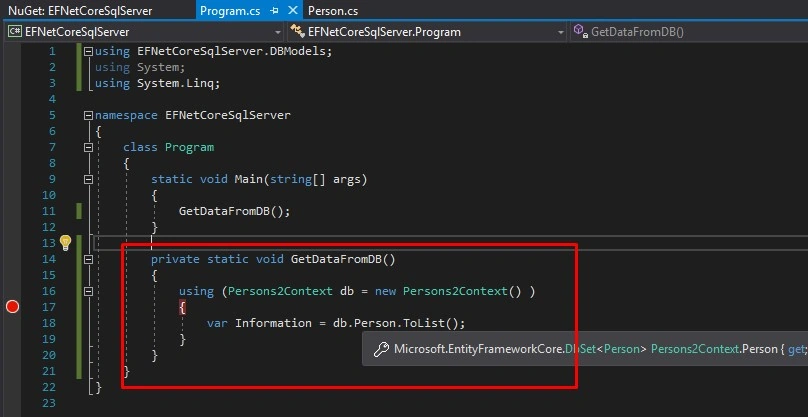Click the wrench icon in the tooltip

pos(381,349)
